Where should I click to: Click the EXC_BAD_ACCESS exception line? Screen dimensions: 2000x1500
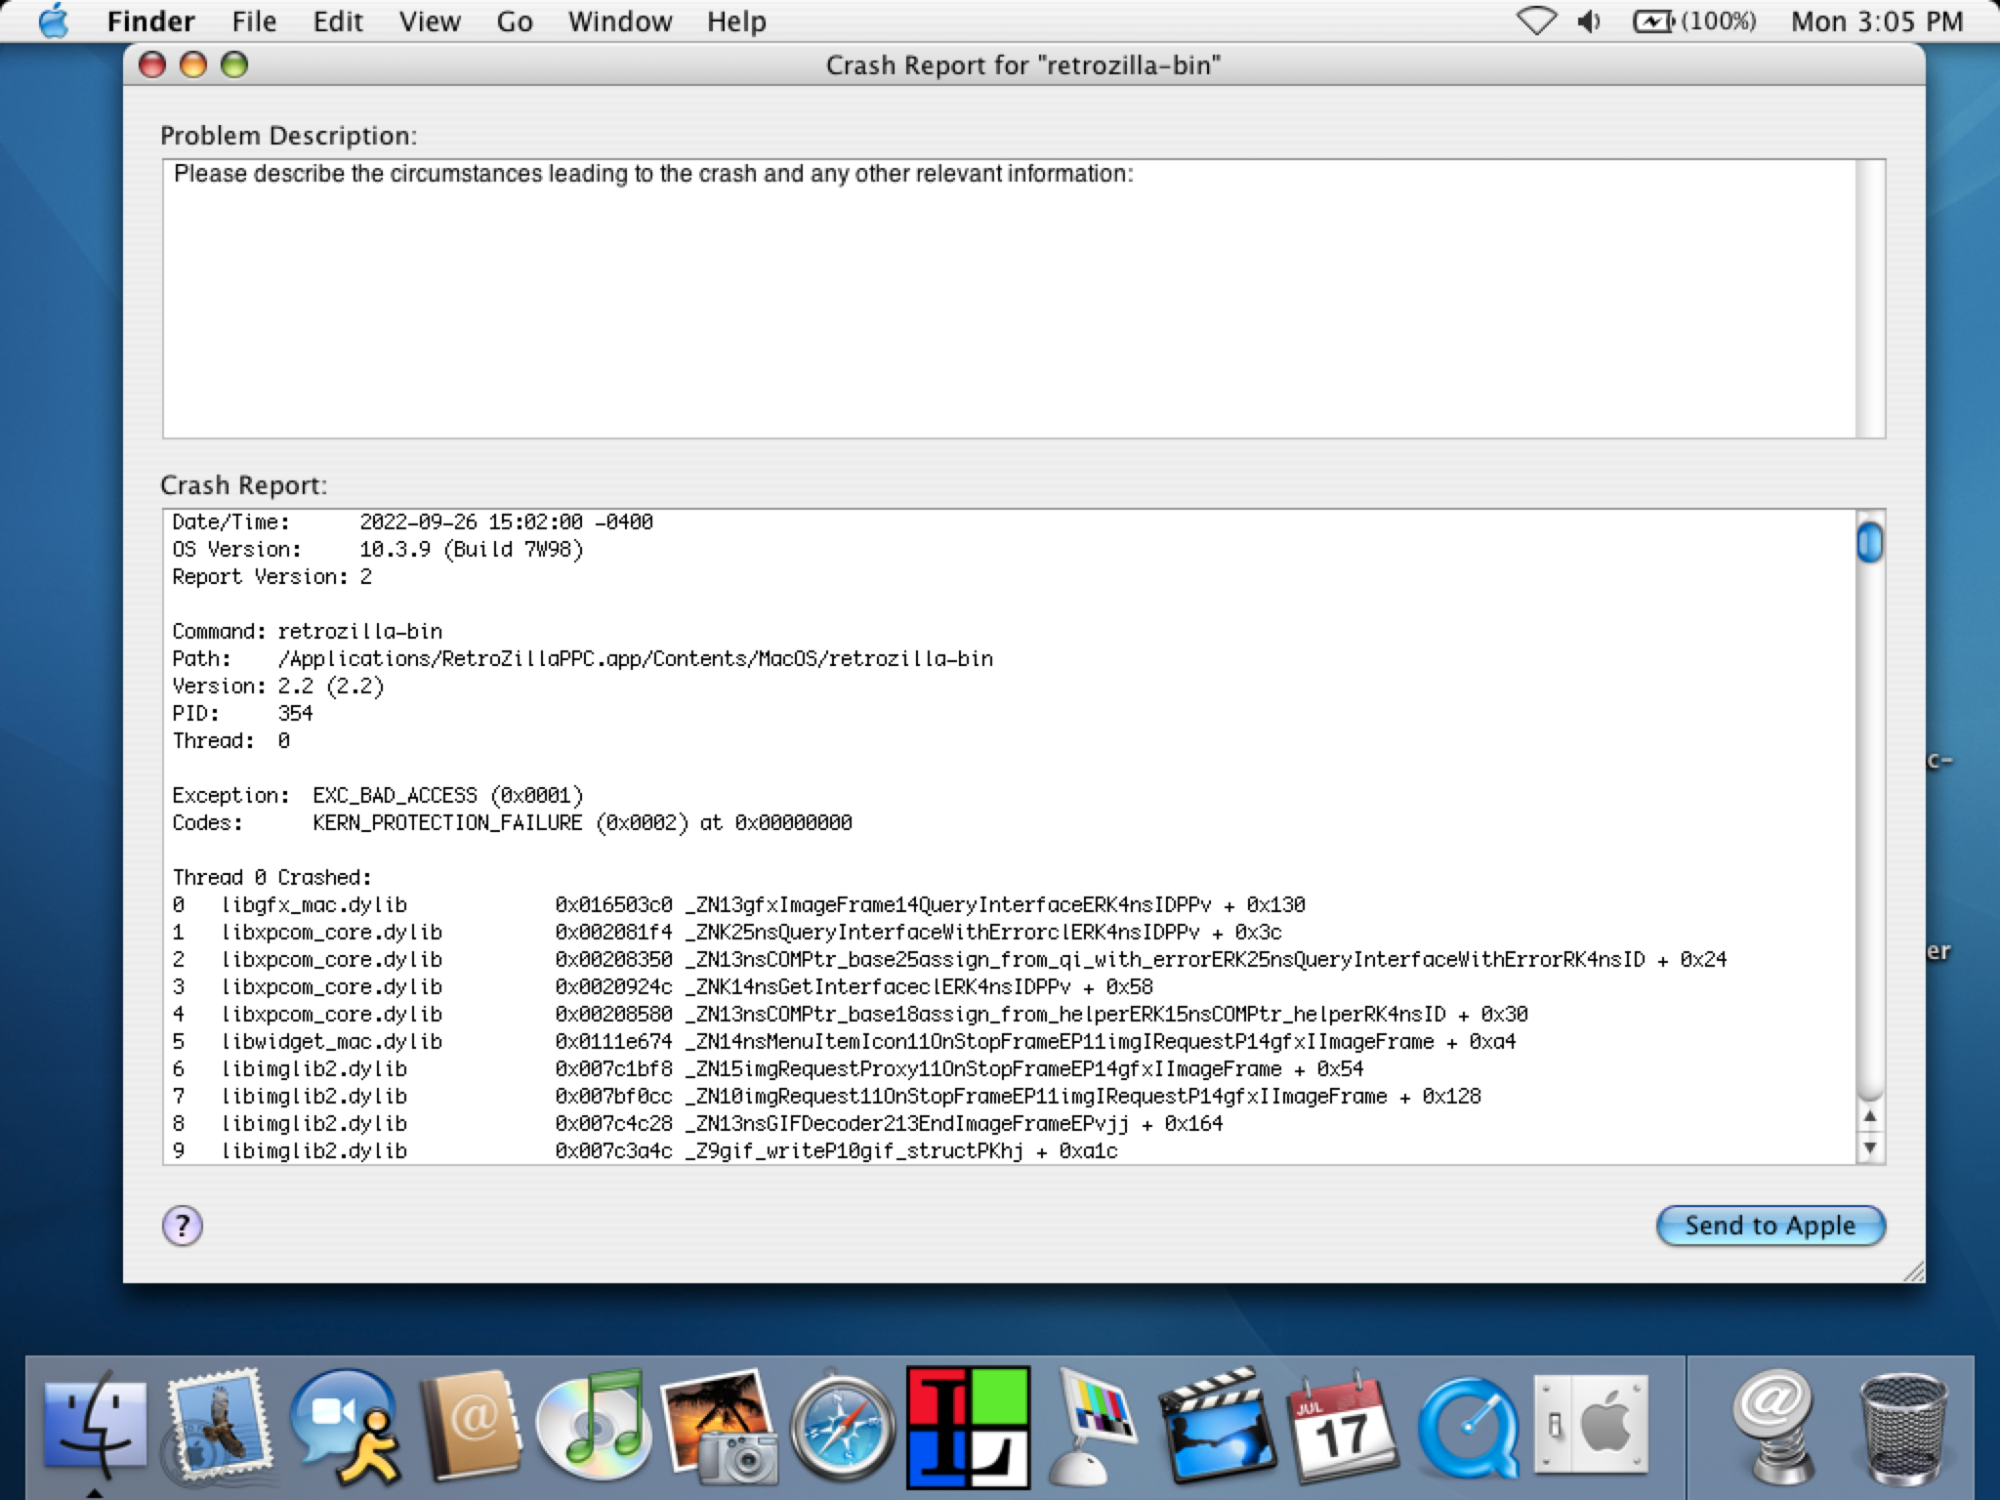(378, 796)
